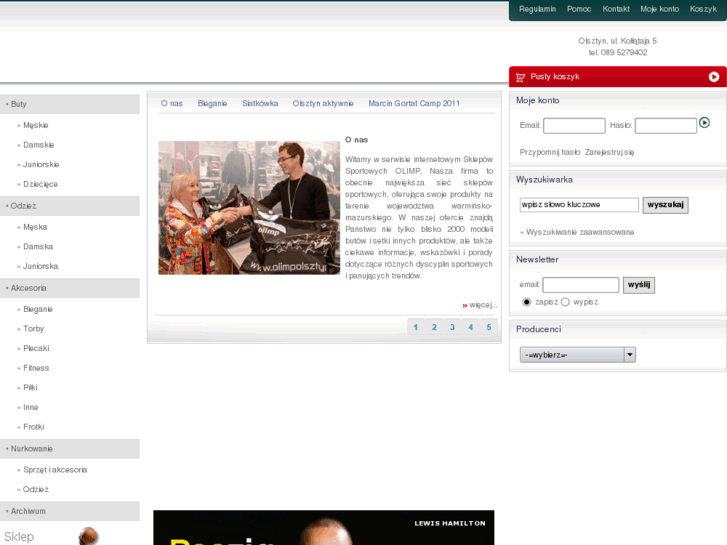Image resolution: width=727 pixels, height=545 pixels.
Task: Switch to the Olsztyn aktywnie tab
Action: [x=323, y=103]
